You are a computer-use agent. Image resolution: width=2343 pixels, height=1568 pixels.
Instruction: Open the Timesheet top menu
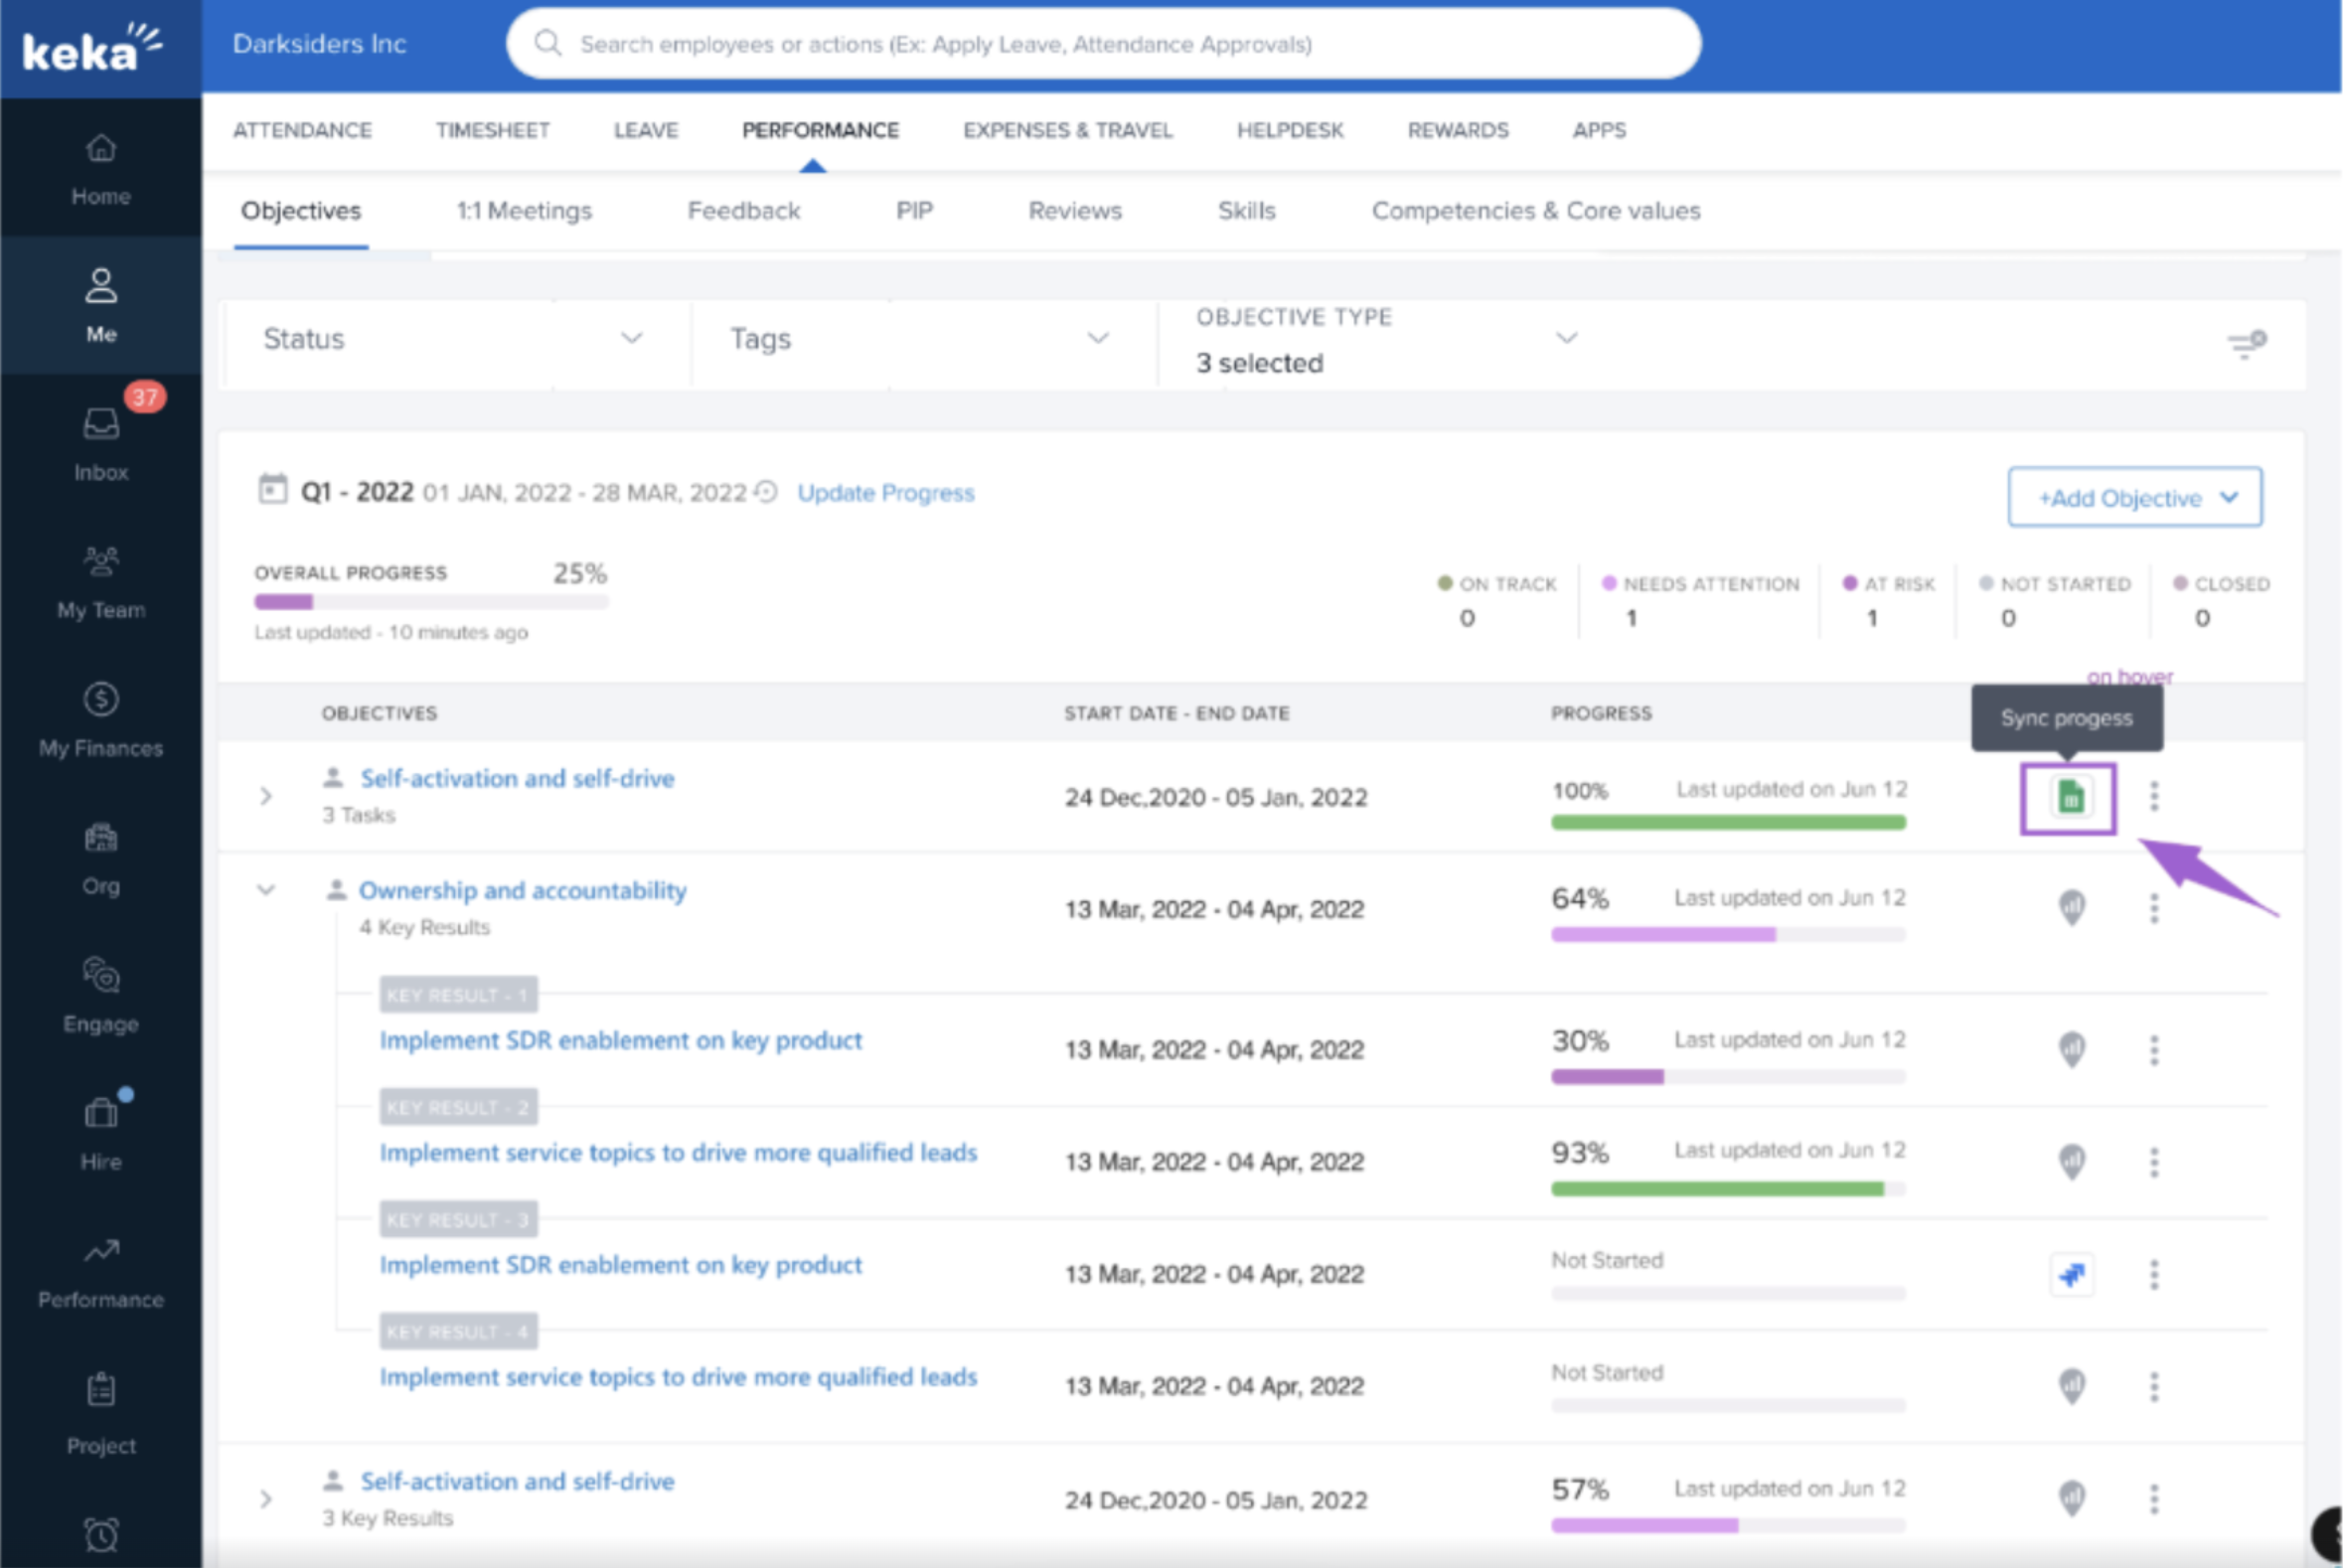point(492,130)
